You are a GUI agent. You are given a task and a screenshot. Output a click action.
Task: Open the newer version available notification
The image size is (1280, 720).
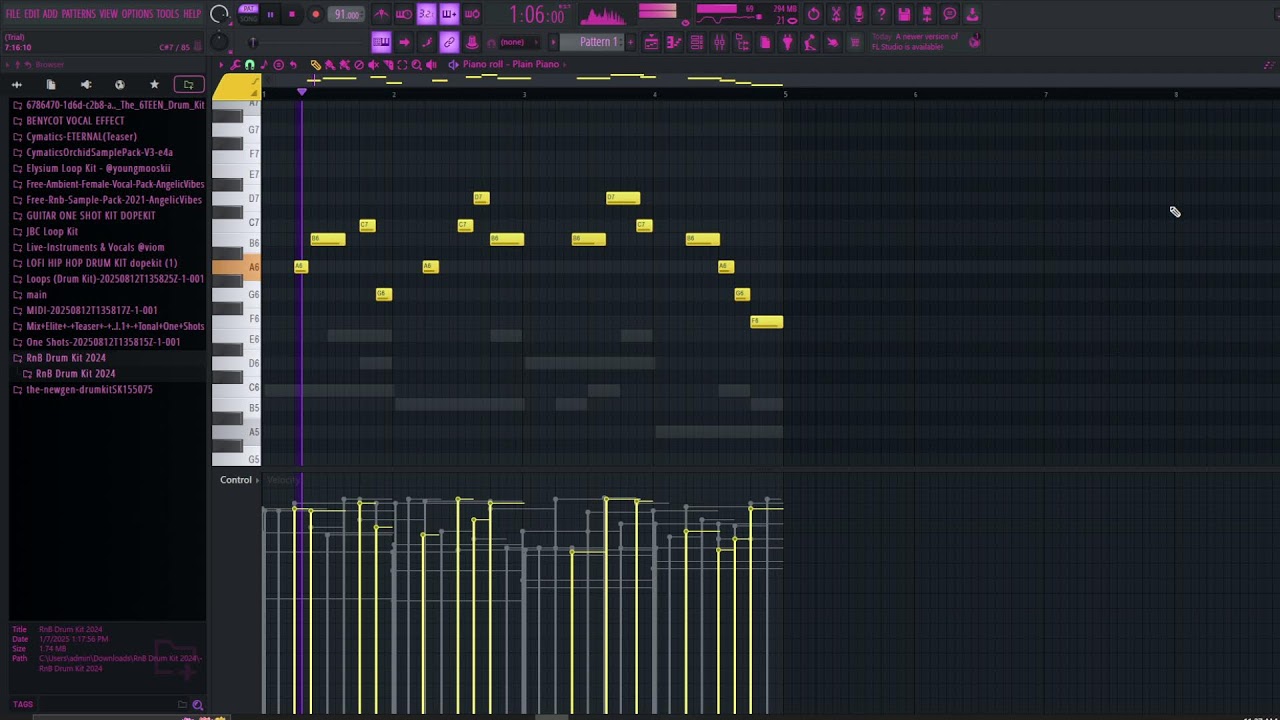click(x=925, y=42)
